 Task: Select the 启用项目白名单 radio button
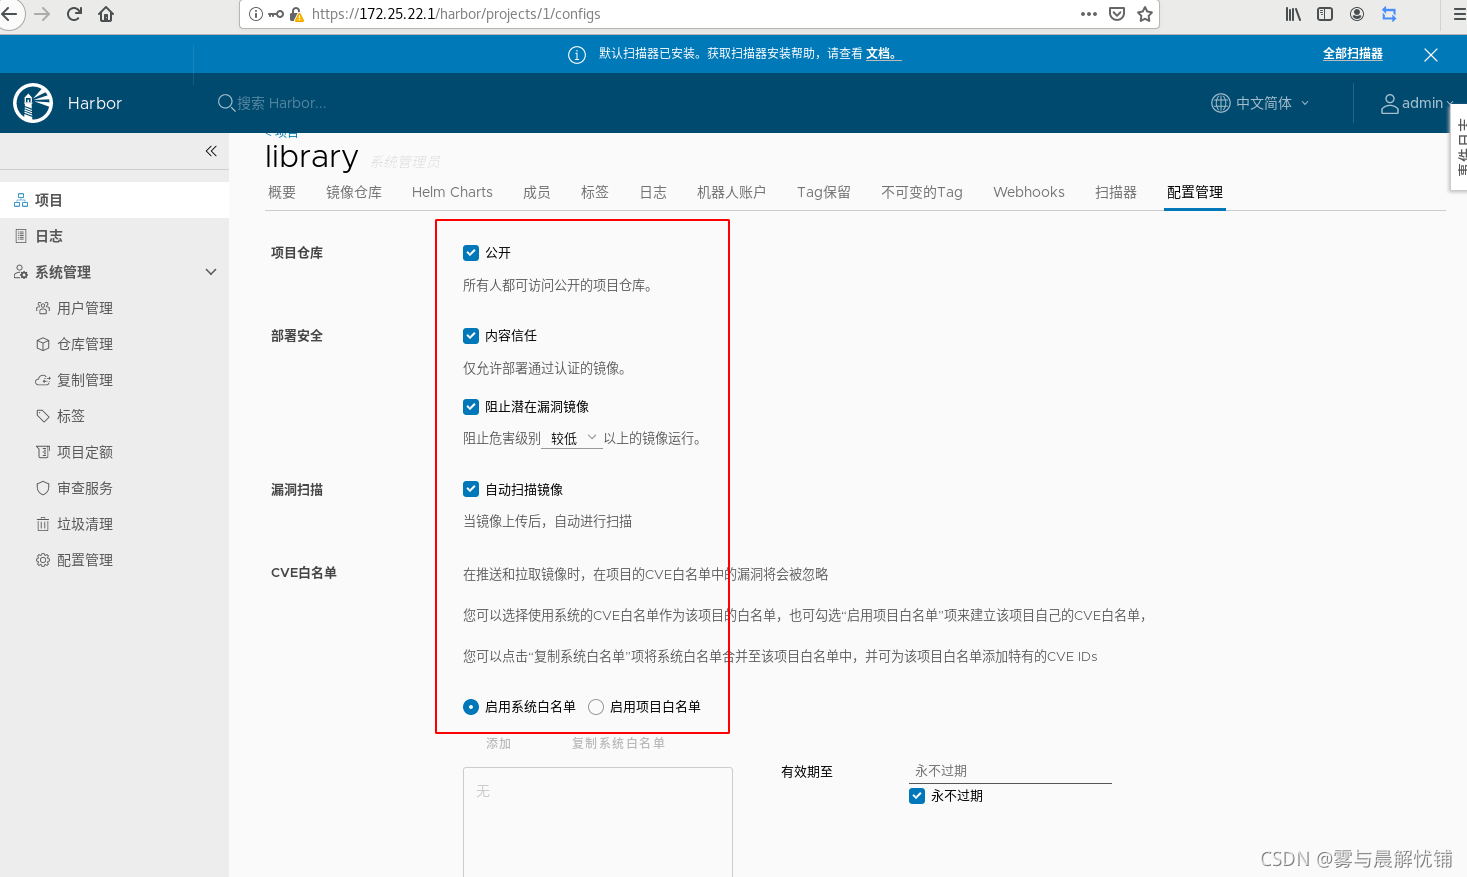tap(596, 707)
